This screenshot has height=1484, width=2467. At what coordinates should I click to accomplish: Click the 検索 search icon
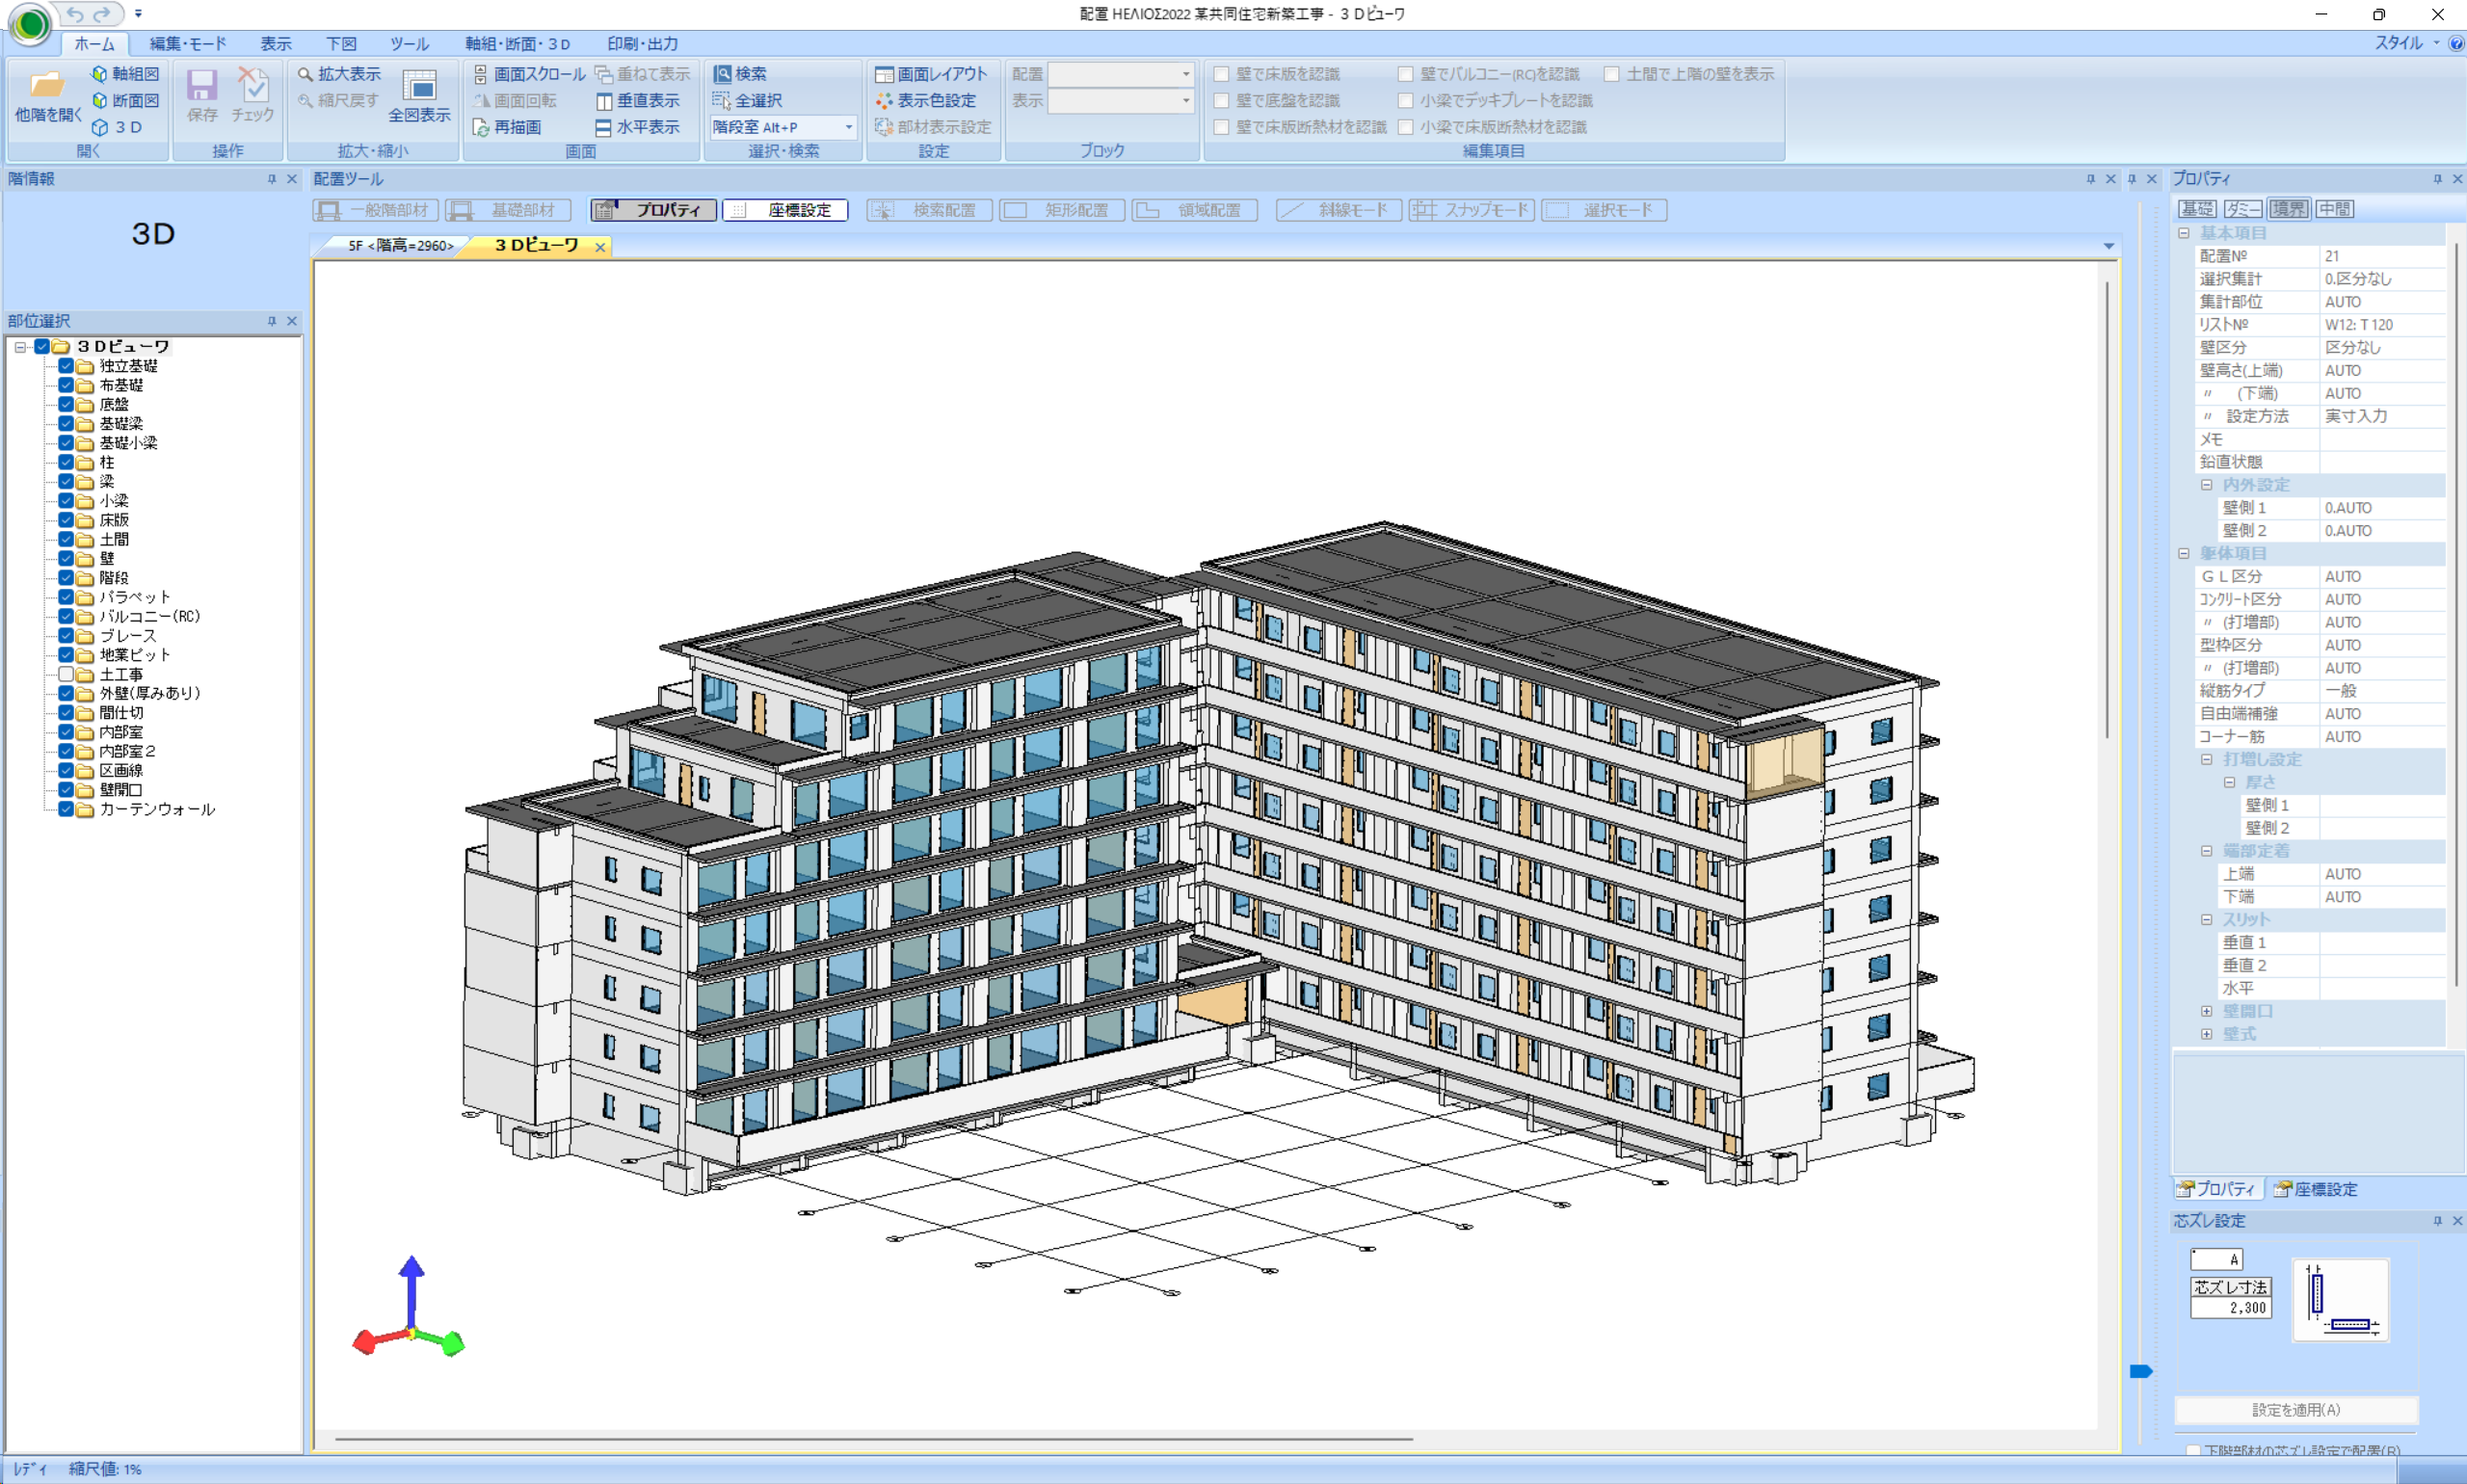coord(722,74)
